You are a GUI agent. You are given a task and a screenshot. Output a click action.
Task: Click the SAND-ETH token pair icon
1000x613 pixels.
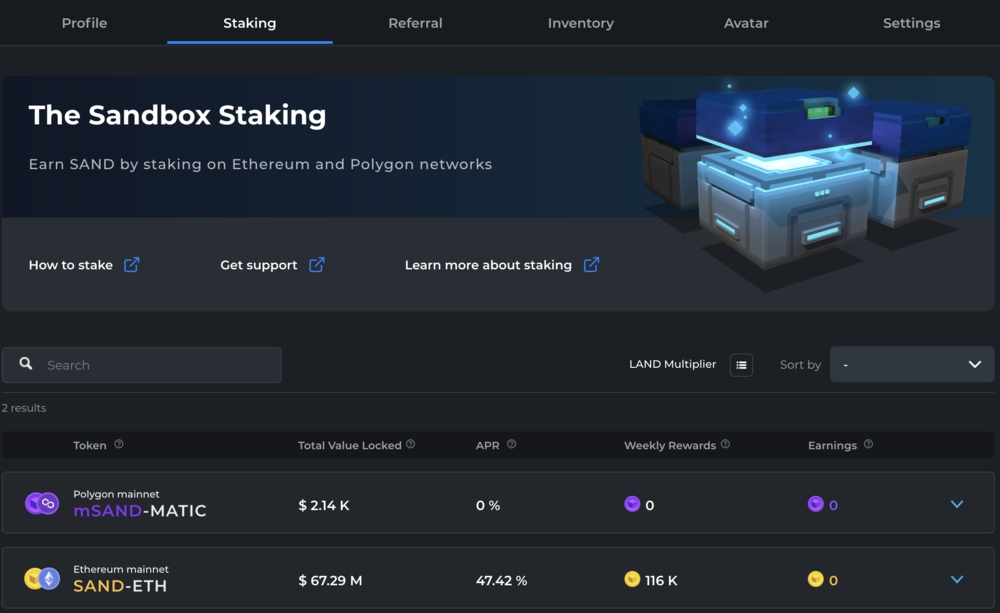tap(42, 579)
